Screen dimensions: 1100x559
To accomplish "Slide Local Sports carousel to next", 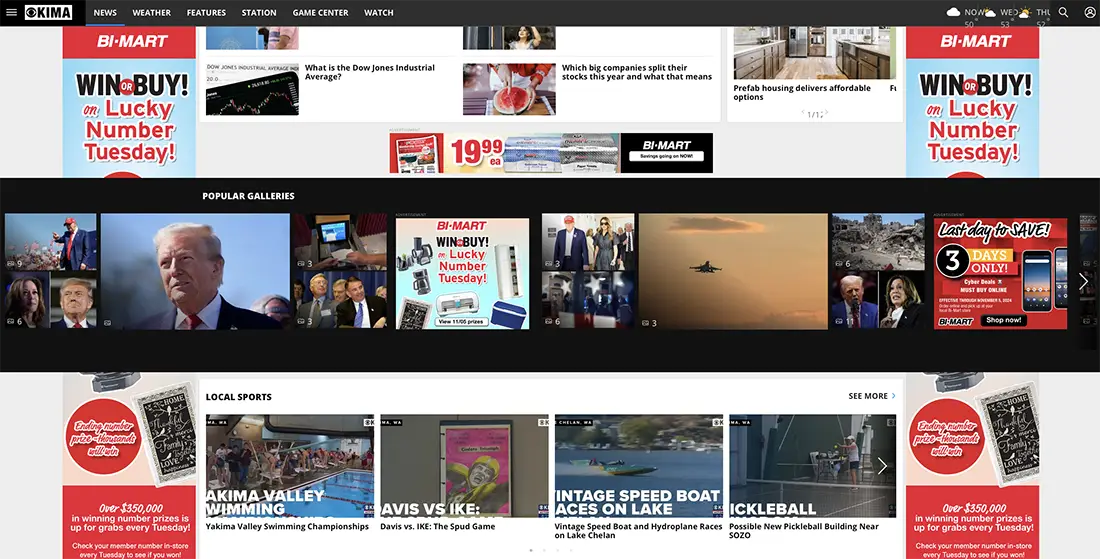I will click(882, 466).
